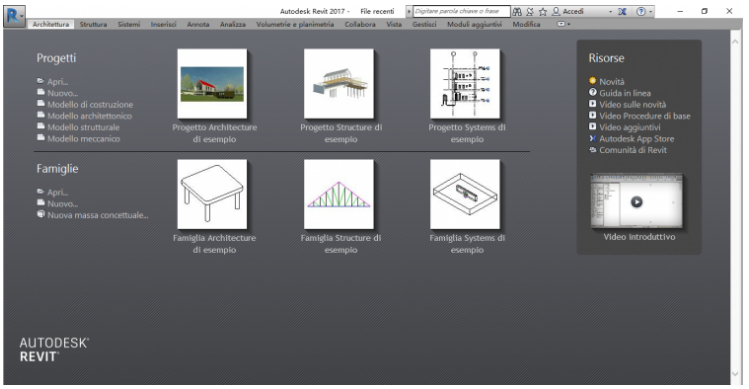
Task: Click the binoculars search icon
Action: click(x=517, y=11)
